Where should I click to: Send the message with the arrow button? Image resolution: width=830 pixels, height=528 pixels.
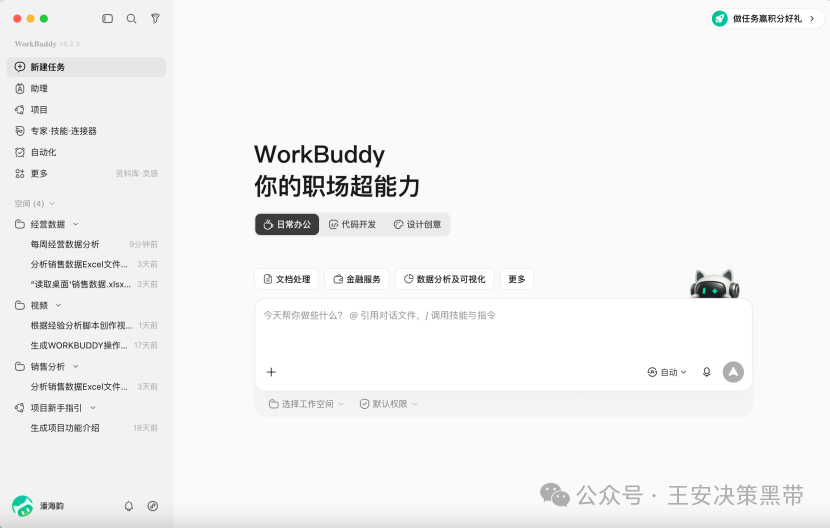pyautogui.click(x=733, y=372)
